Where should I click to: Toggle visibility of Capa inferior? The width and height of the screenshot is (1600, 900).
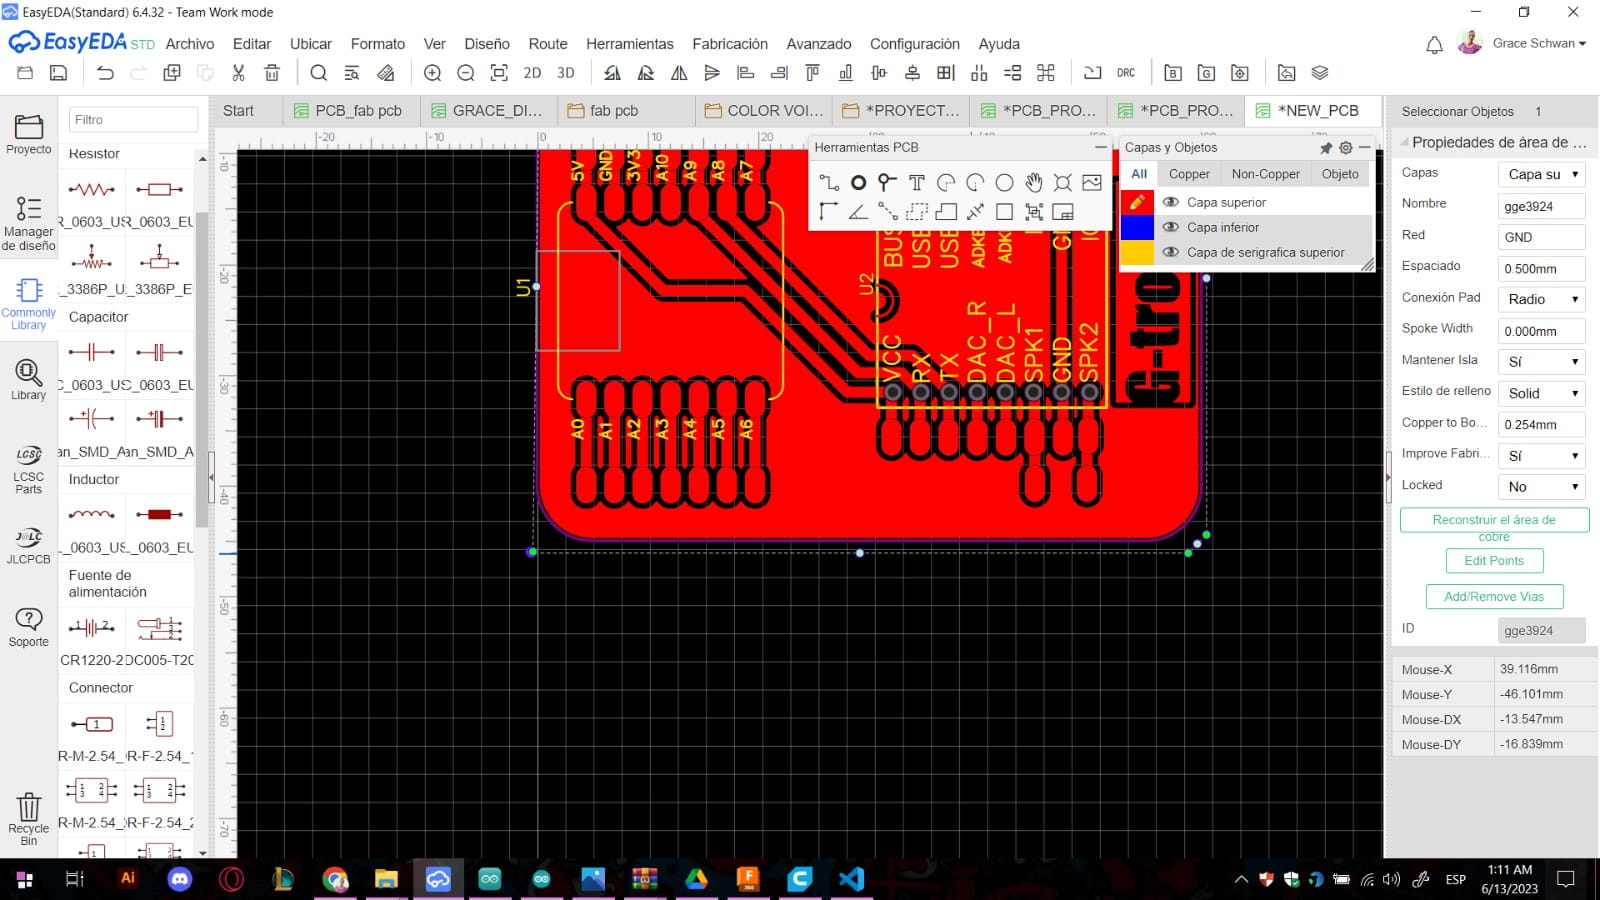tap(1171, 227)
